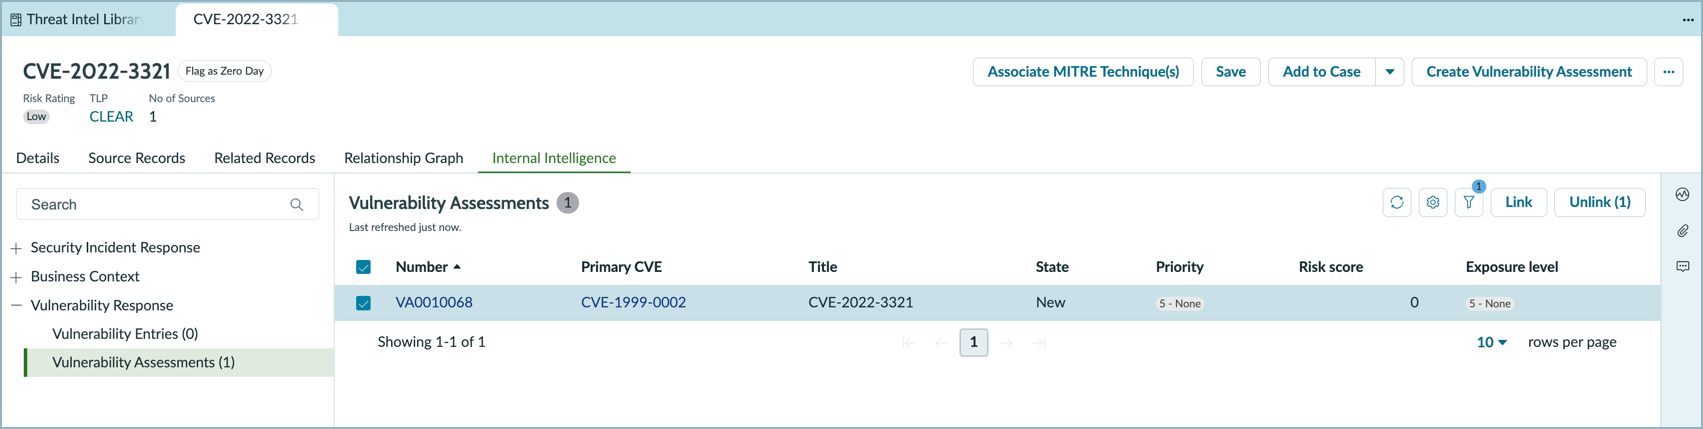Click the Title column header

[x=823, y=267]
